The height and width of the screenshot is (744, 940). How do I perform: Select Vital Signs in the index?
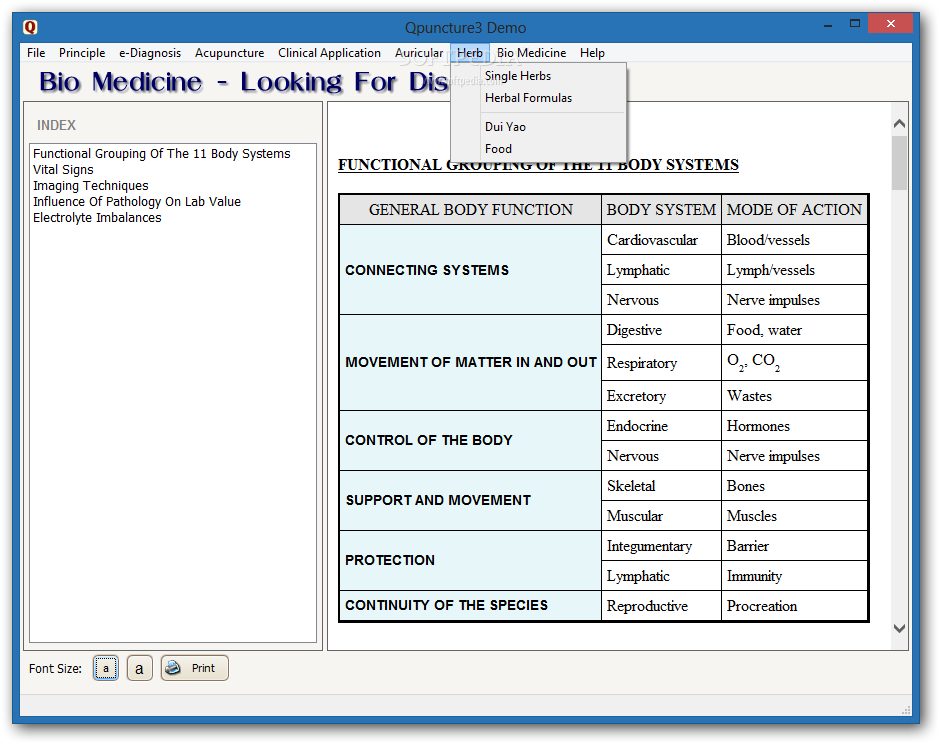[64, 170]
